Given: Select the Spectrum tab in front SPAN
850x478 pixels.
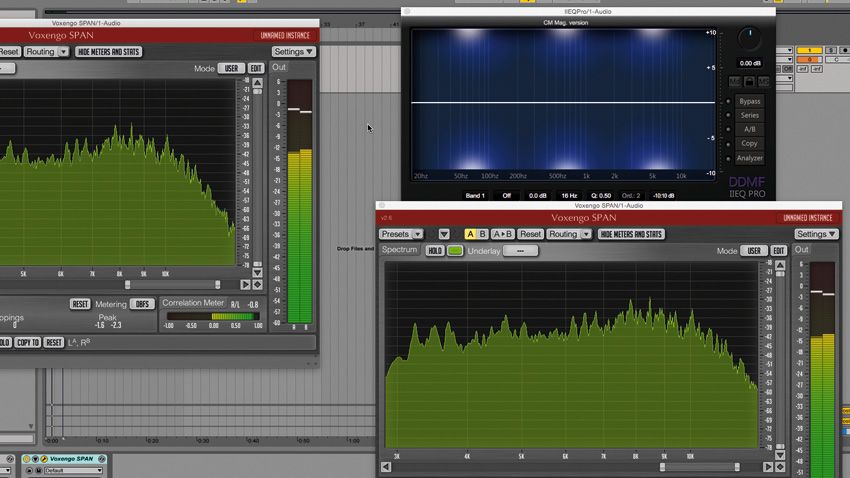Looking at the screenshot, I should [x=400, y=250].
